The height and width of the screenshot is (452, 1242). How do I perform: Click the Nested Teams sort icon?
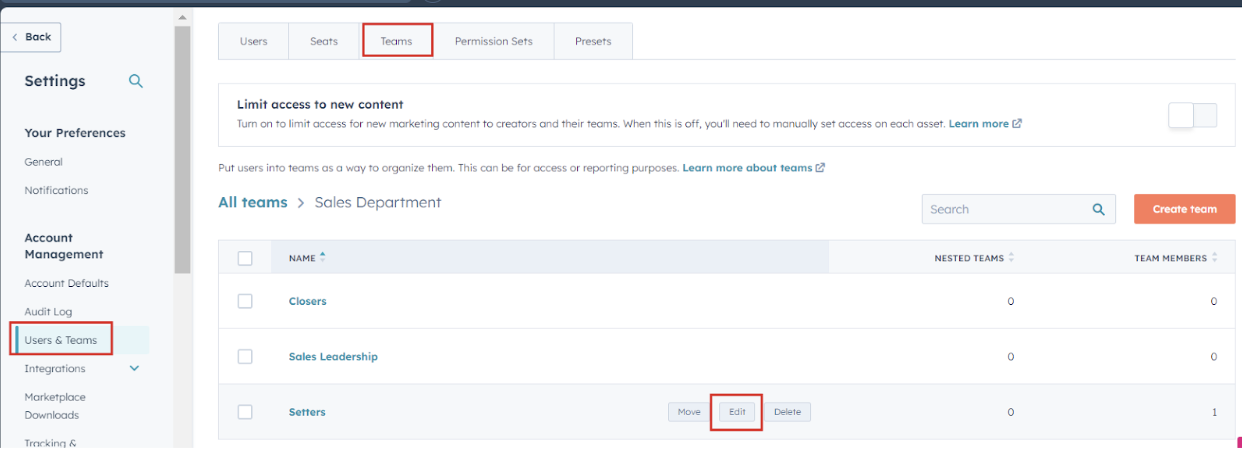point(1011,258)
